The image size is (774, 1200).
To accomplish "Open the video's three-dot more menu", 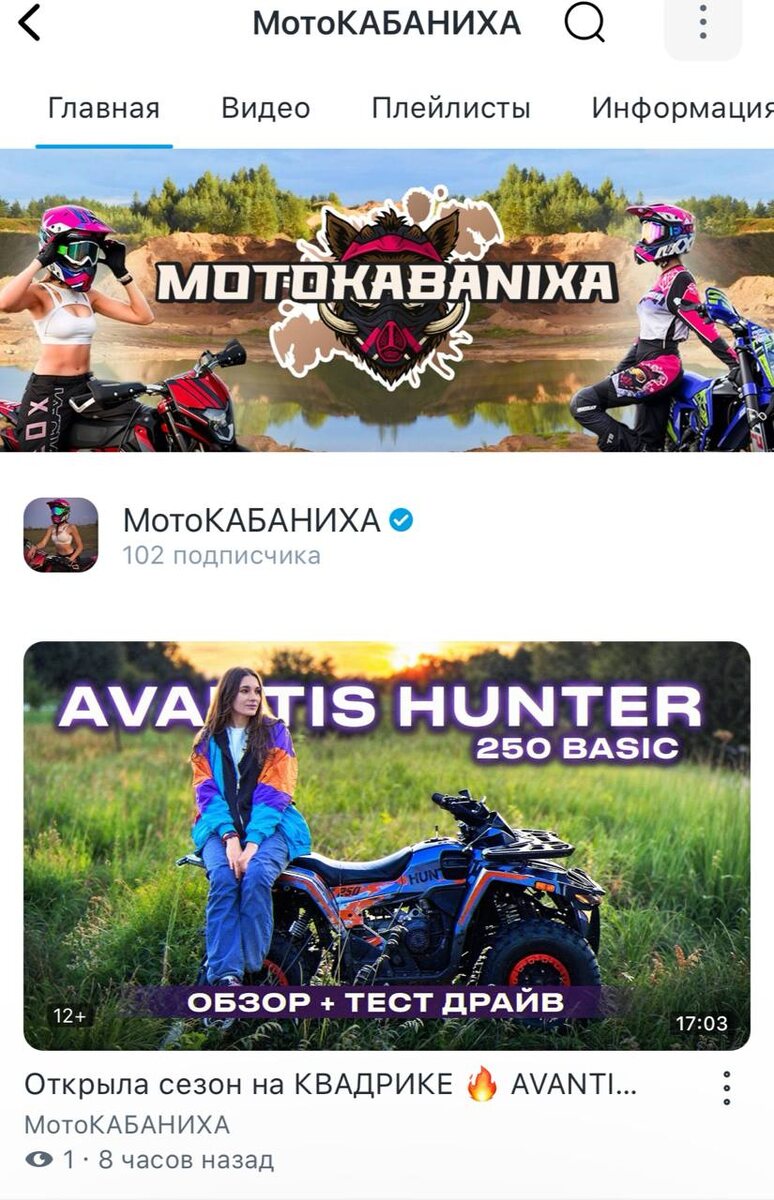I will [x=727, y=1088].
